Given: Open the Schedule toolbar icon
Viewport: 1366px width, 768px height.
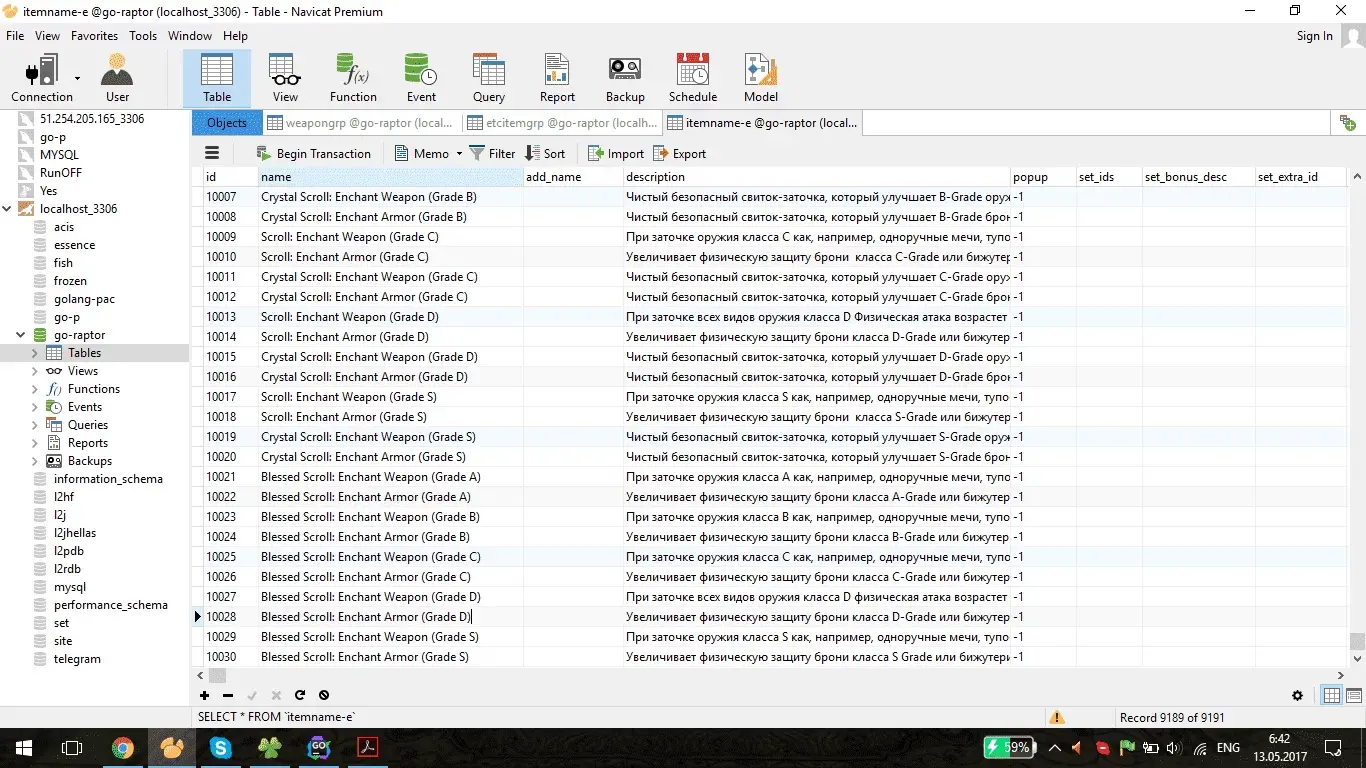Looking at the screenshot, I should click(693, 78).
